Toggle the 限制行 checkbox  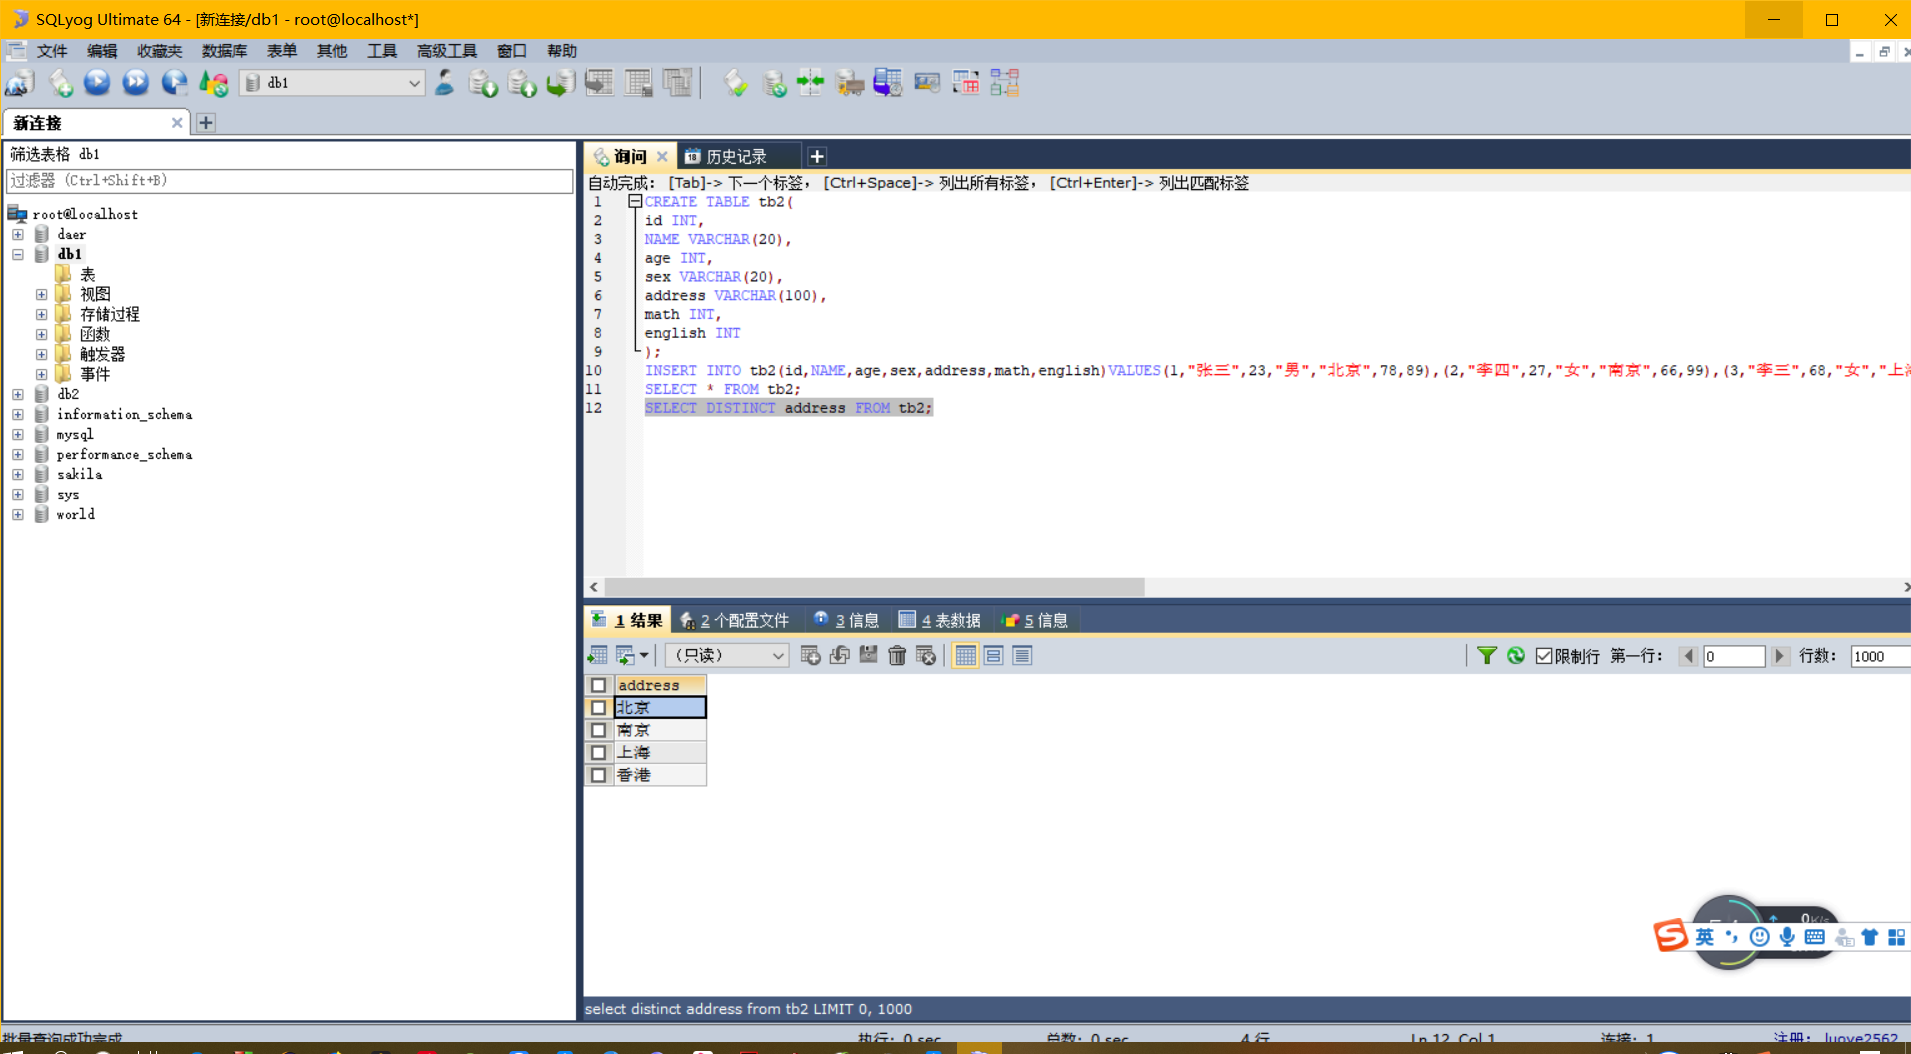click(x=1544, y=656)
